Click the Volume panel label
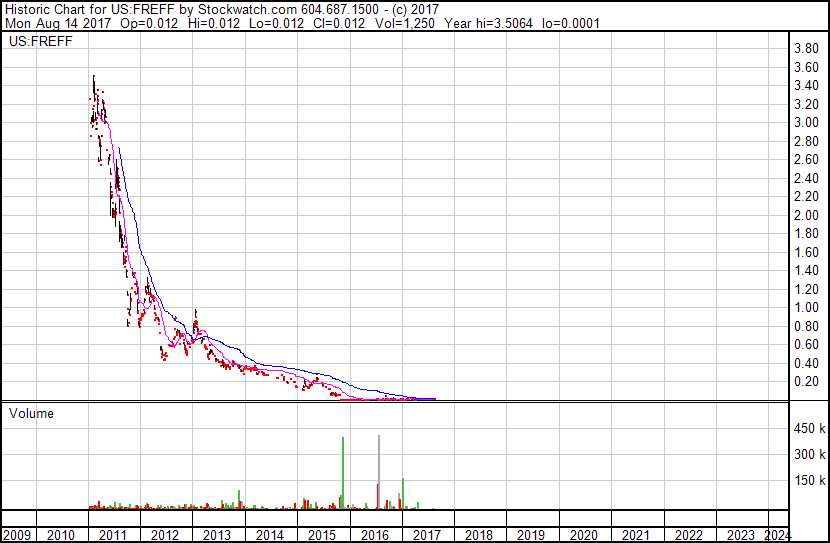Viewport: 830px width, 543px height. (31, 414)
